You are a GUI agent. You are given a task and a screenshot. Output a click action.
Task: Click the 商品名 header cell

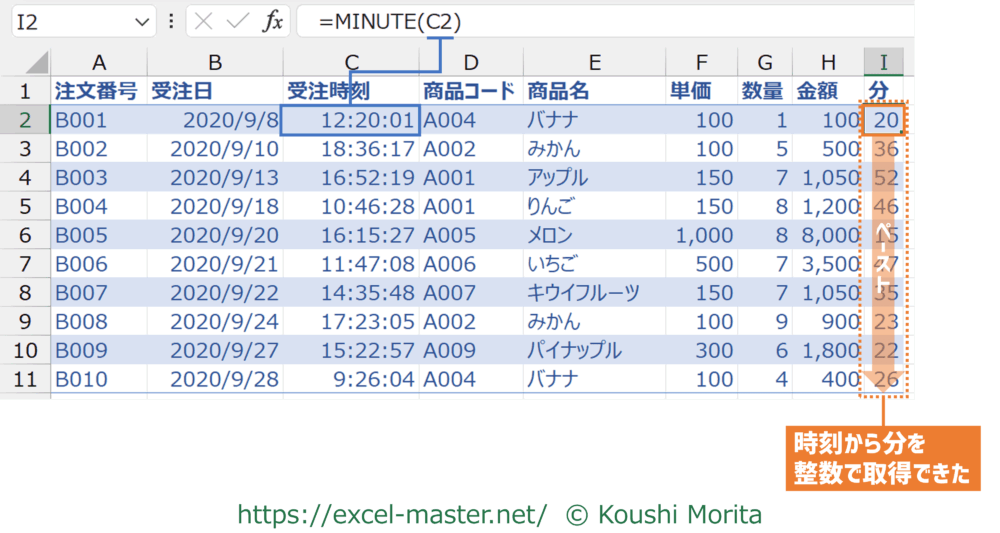(594, 92)
